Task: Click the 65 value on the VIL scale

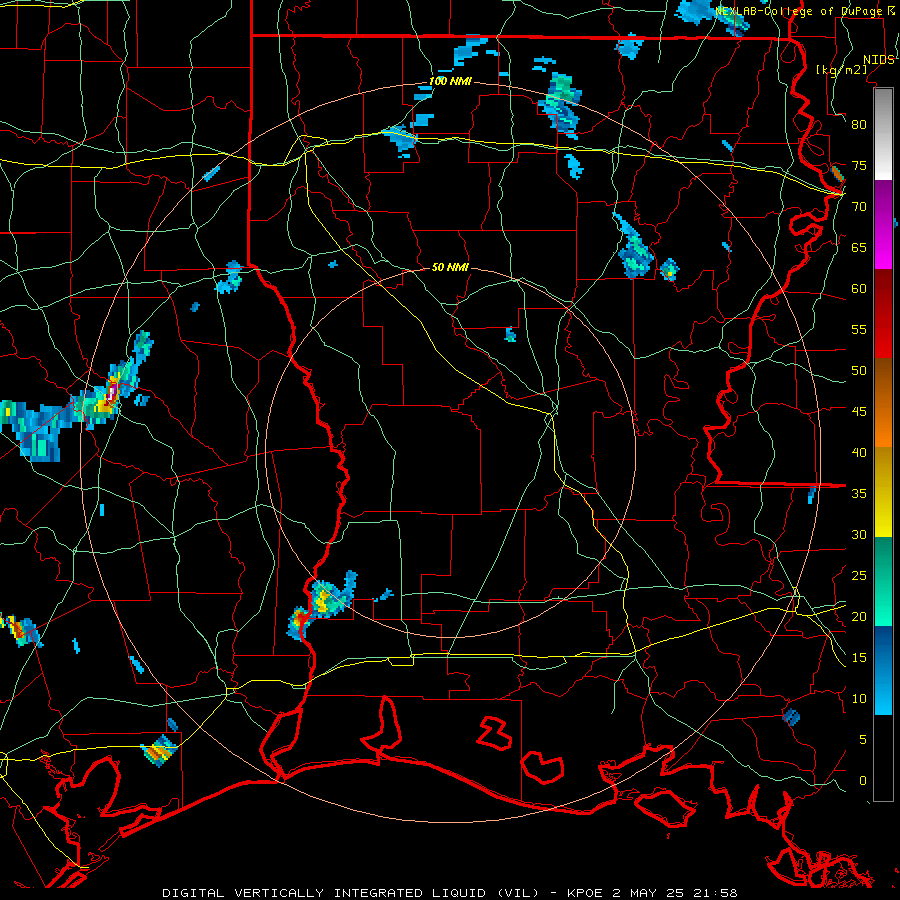Action: point(859,247)
